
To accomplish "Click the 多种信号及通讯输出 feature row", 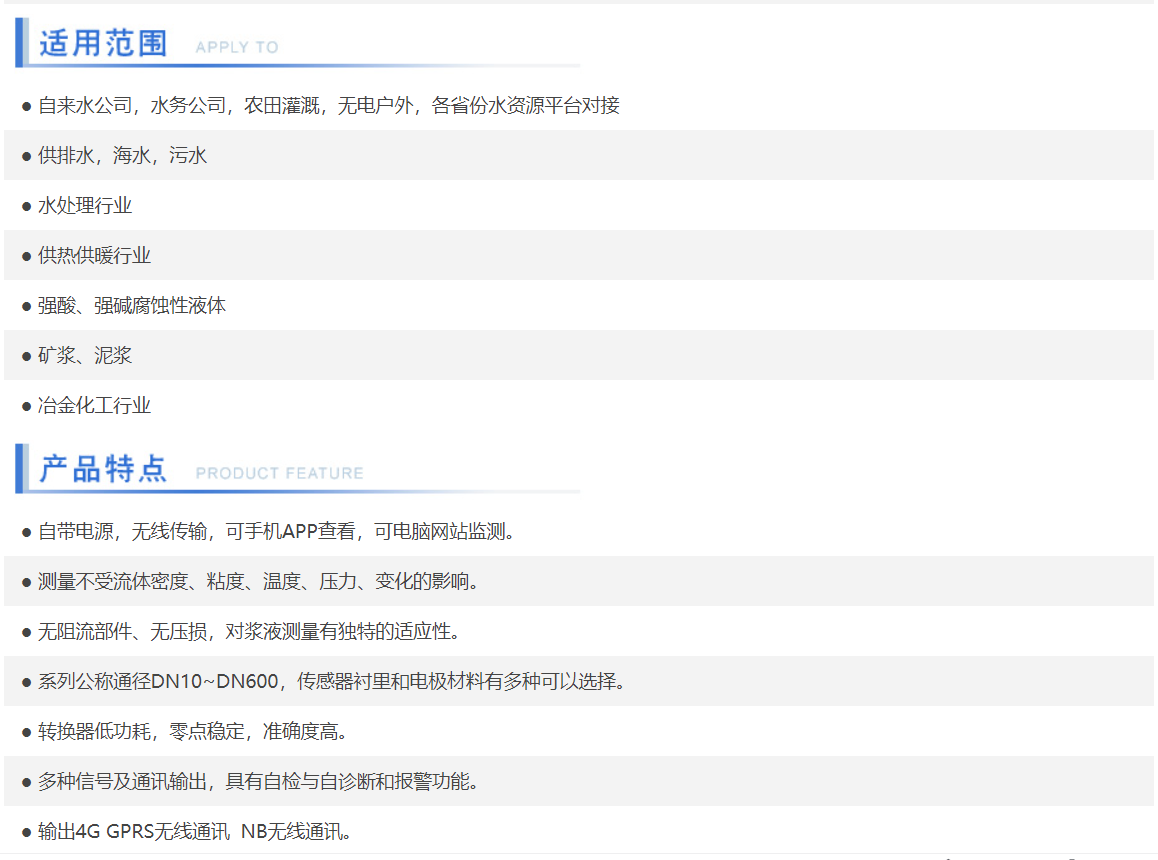I will click(258, 781).
